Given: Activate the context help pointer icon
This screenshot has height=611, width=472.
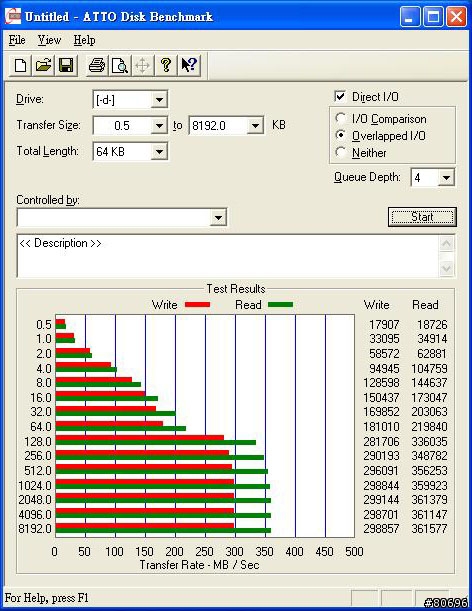Looking at the screenshot, I should click(x=189, y=65).
